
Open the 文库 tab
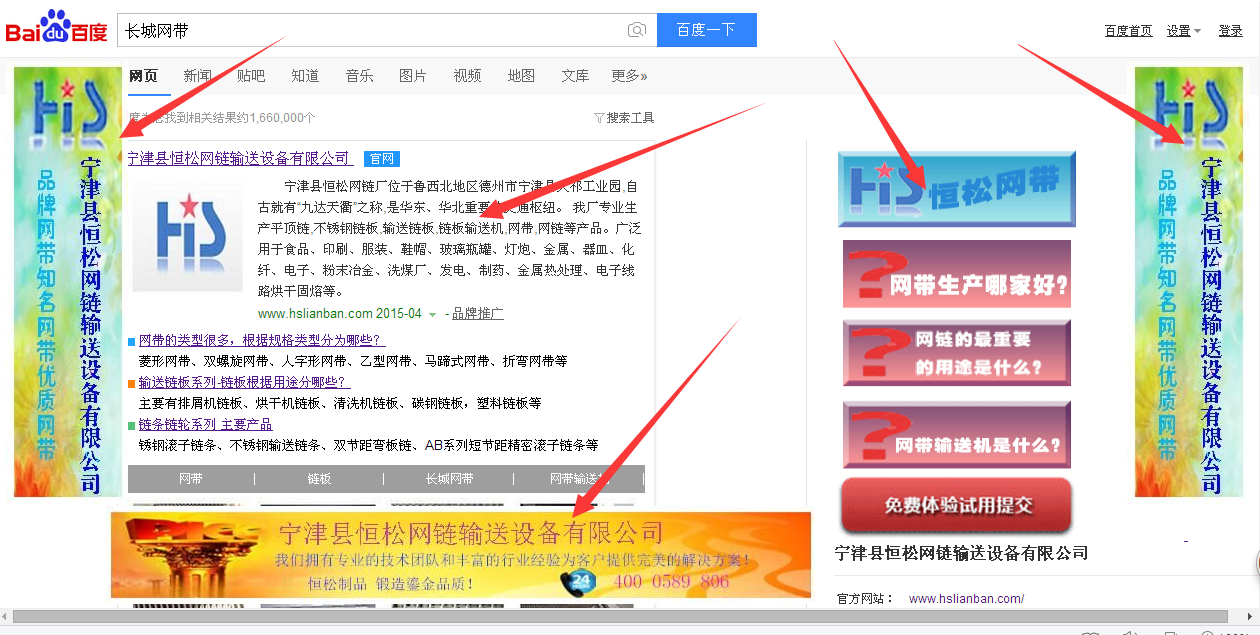575,76
